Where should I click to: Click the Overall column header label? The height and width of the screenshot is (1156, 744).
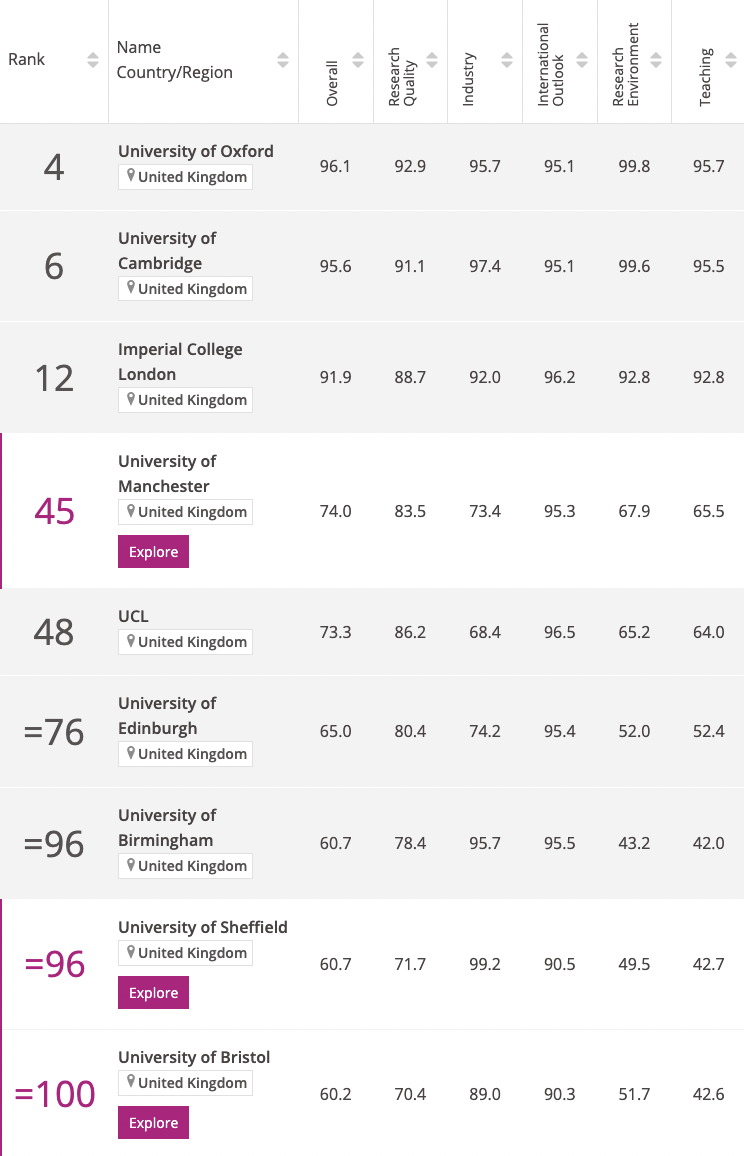(333, 83)
